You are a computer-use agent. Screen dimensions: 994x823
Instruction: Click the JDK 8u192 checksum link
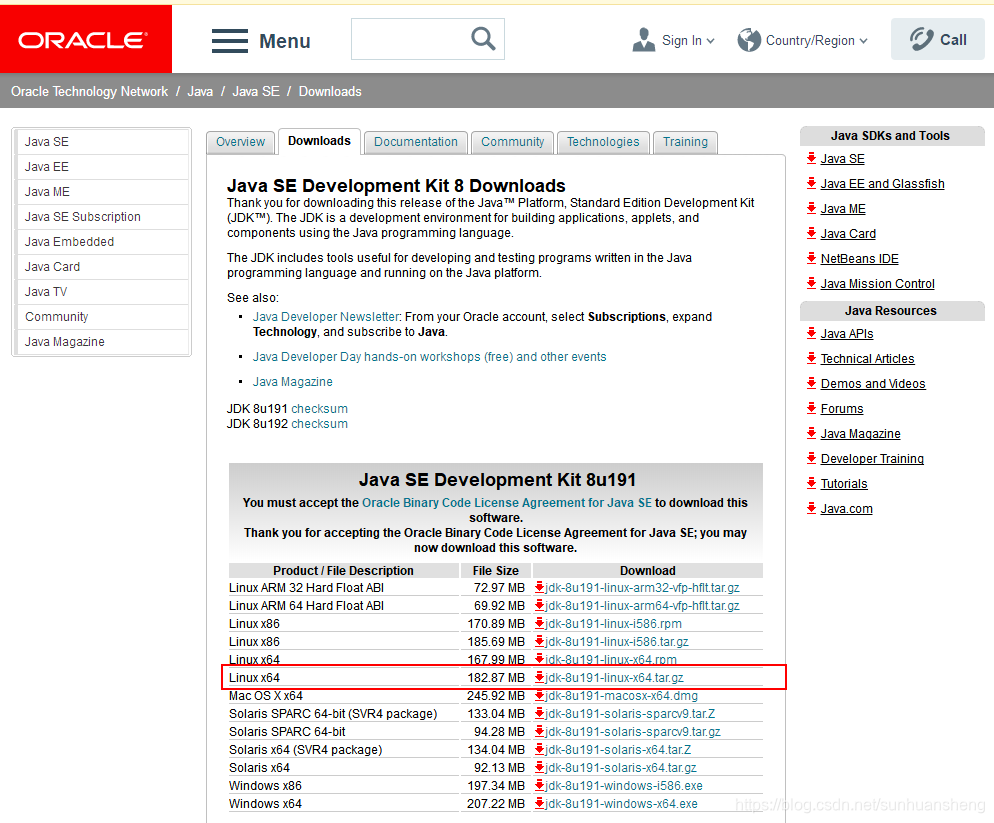(x=320, y=423)
